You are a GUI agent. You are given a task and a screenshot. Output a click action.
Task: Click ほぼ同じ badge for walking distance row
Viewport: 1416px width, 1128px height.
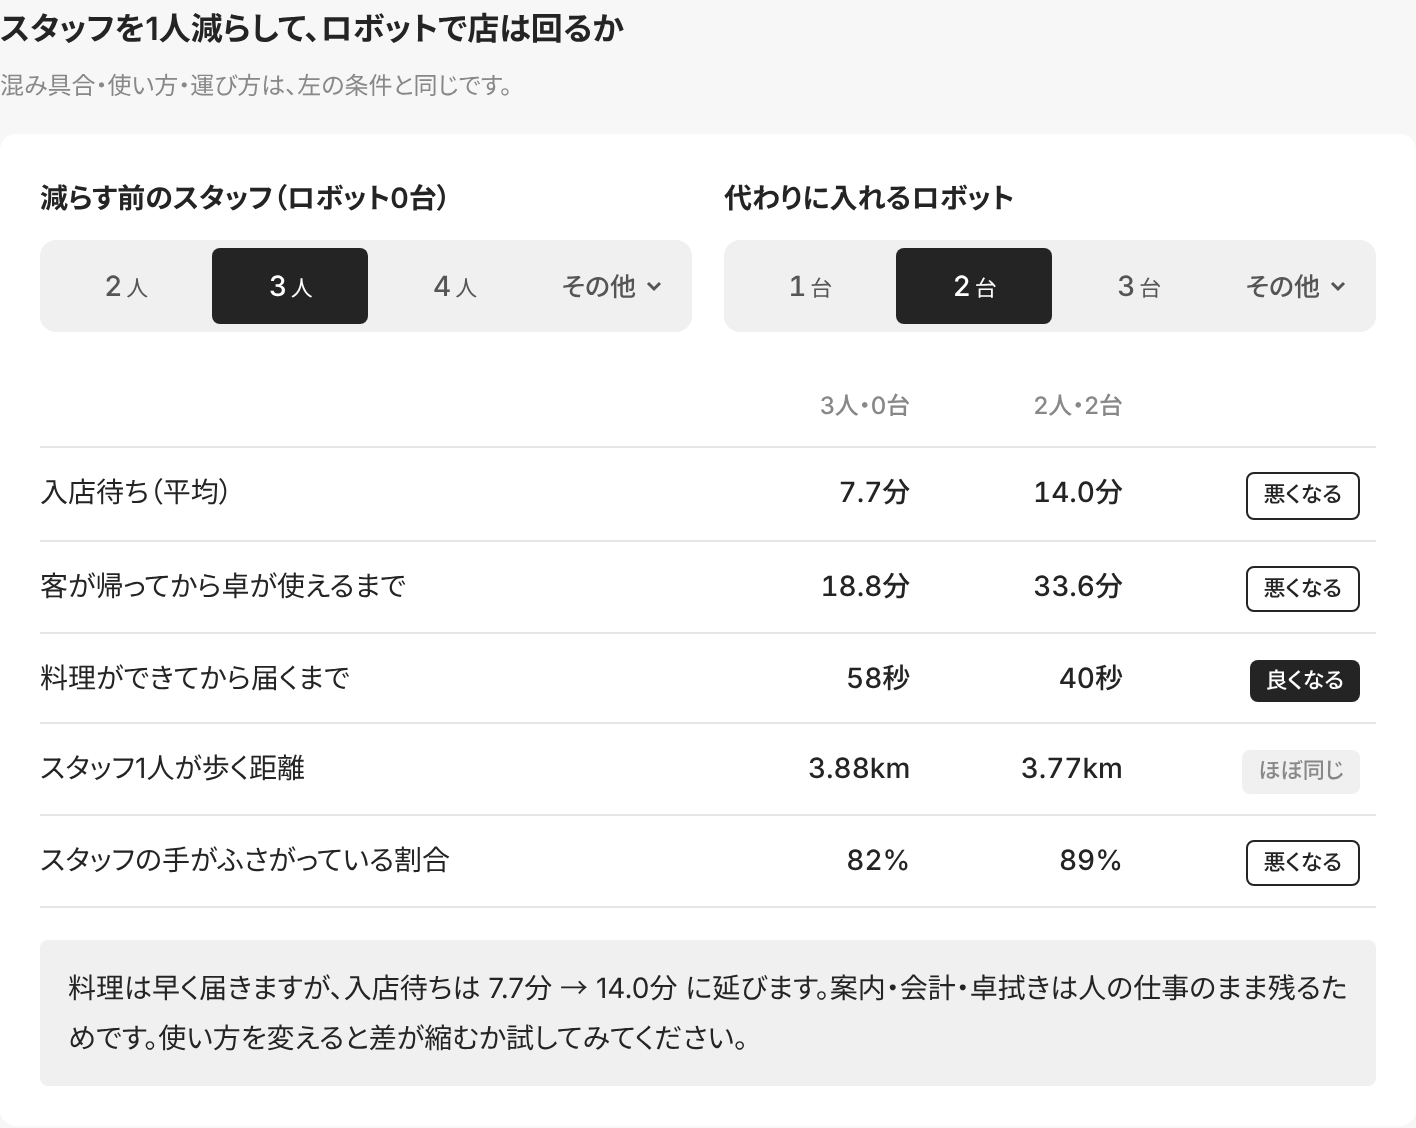pos(1300,771)
